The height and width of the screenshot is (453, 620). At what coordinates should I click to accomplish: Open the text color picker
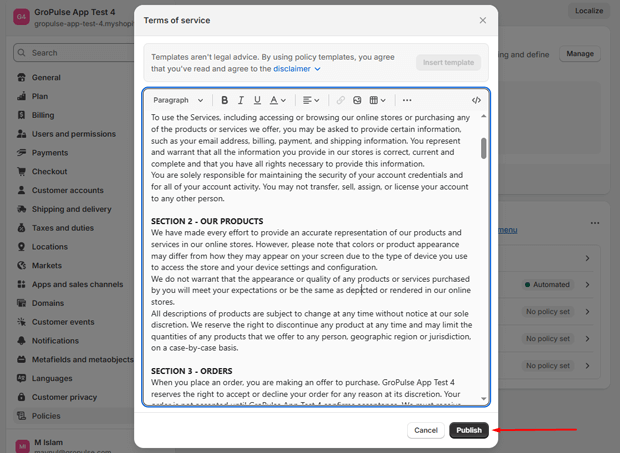coord(278,100)
